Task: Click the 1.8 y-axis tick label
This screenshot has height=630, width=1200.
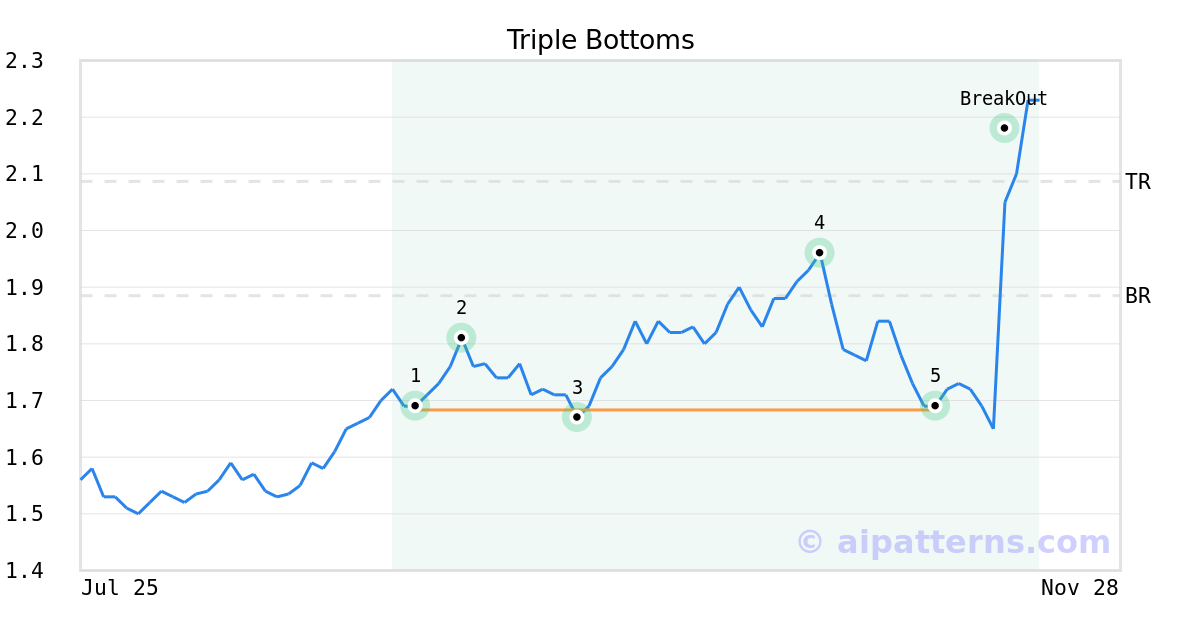Action: tap(24, 344)
